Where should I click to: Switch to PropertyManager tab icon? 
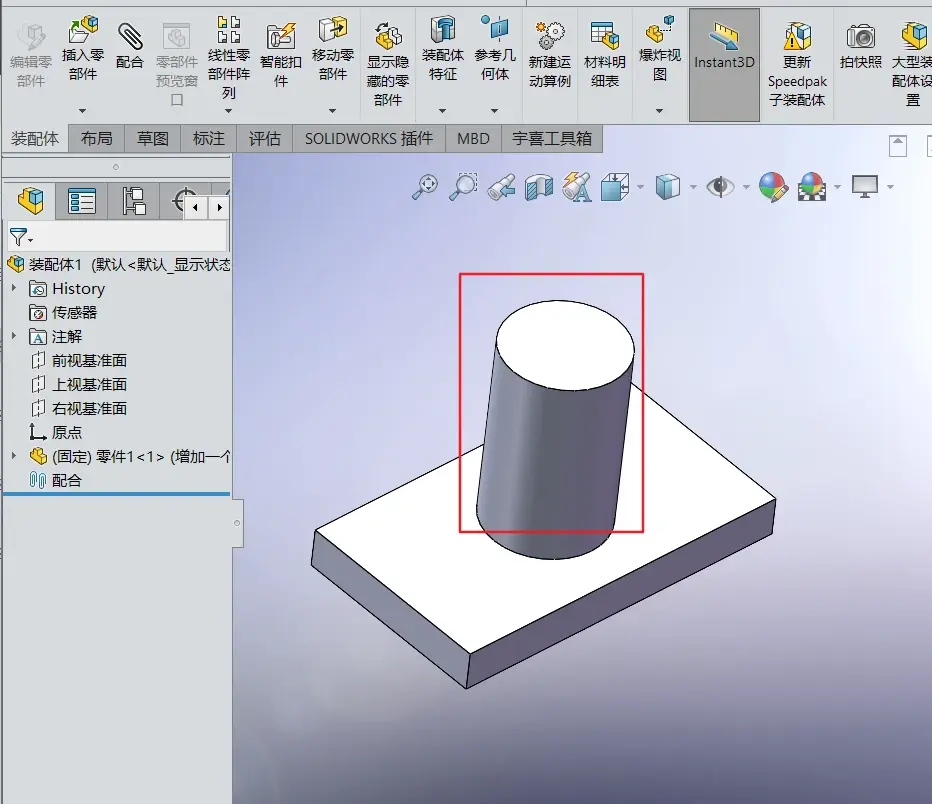click(81, 201)
